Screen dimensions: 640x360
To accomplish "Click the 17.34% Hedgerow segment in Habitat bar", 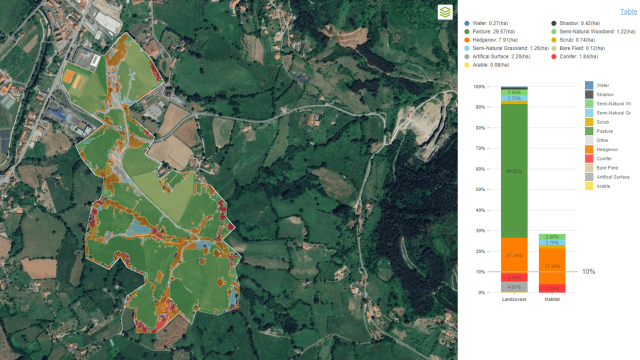I will point(552,266).
